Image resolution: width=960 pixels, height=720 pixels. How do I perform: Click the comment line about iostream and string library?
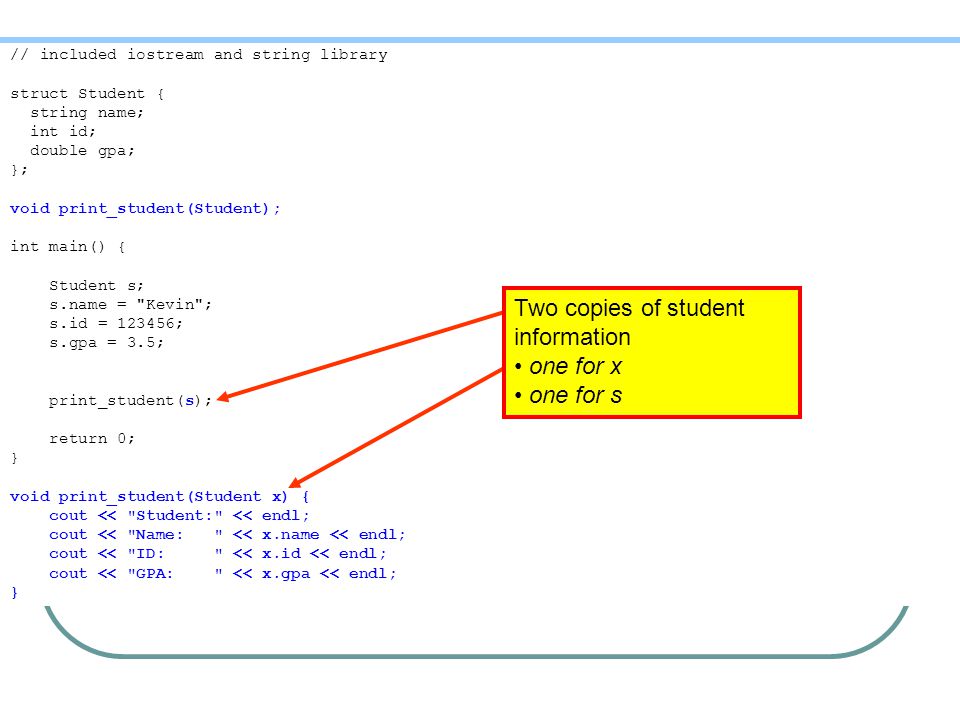[199, 54]
